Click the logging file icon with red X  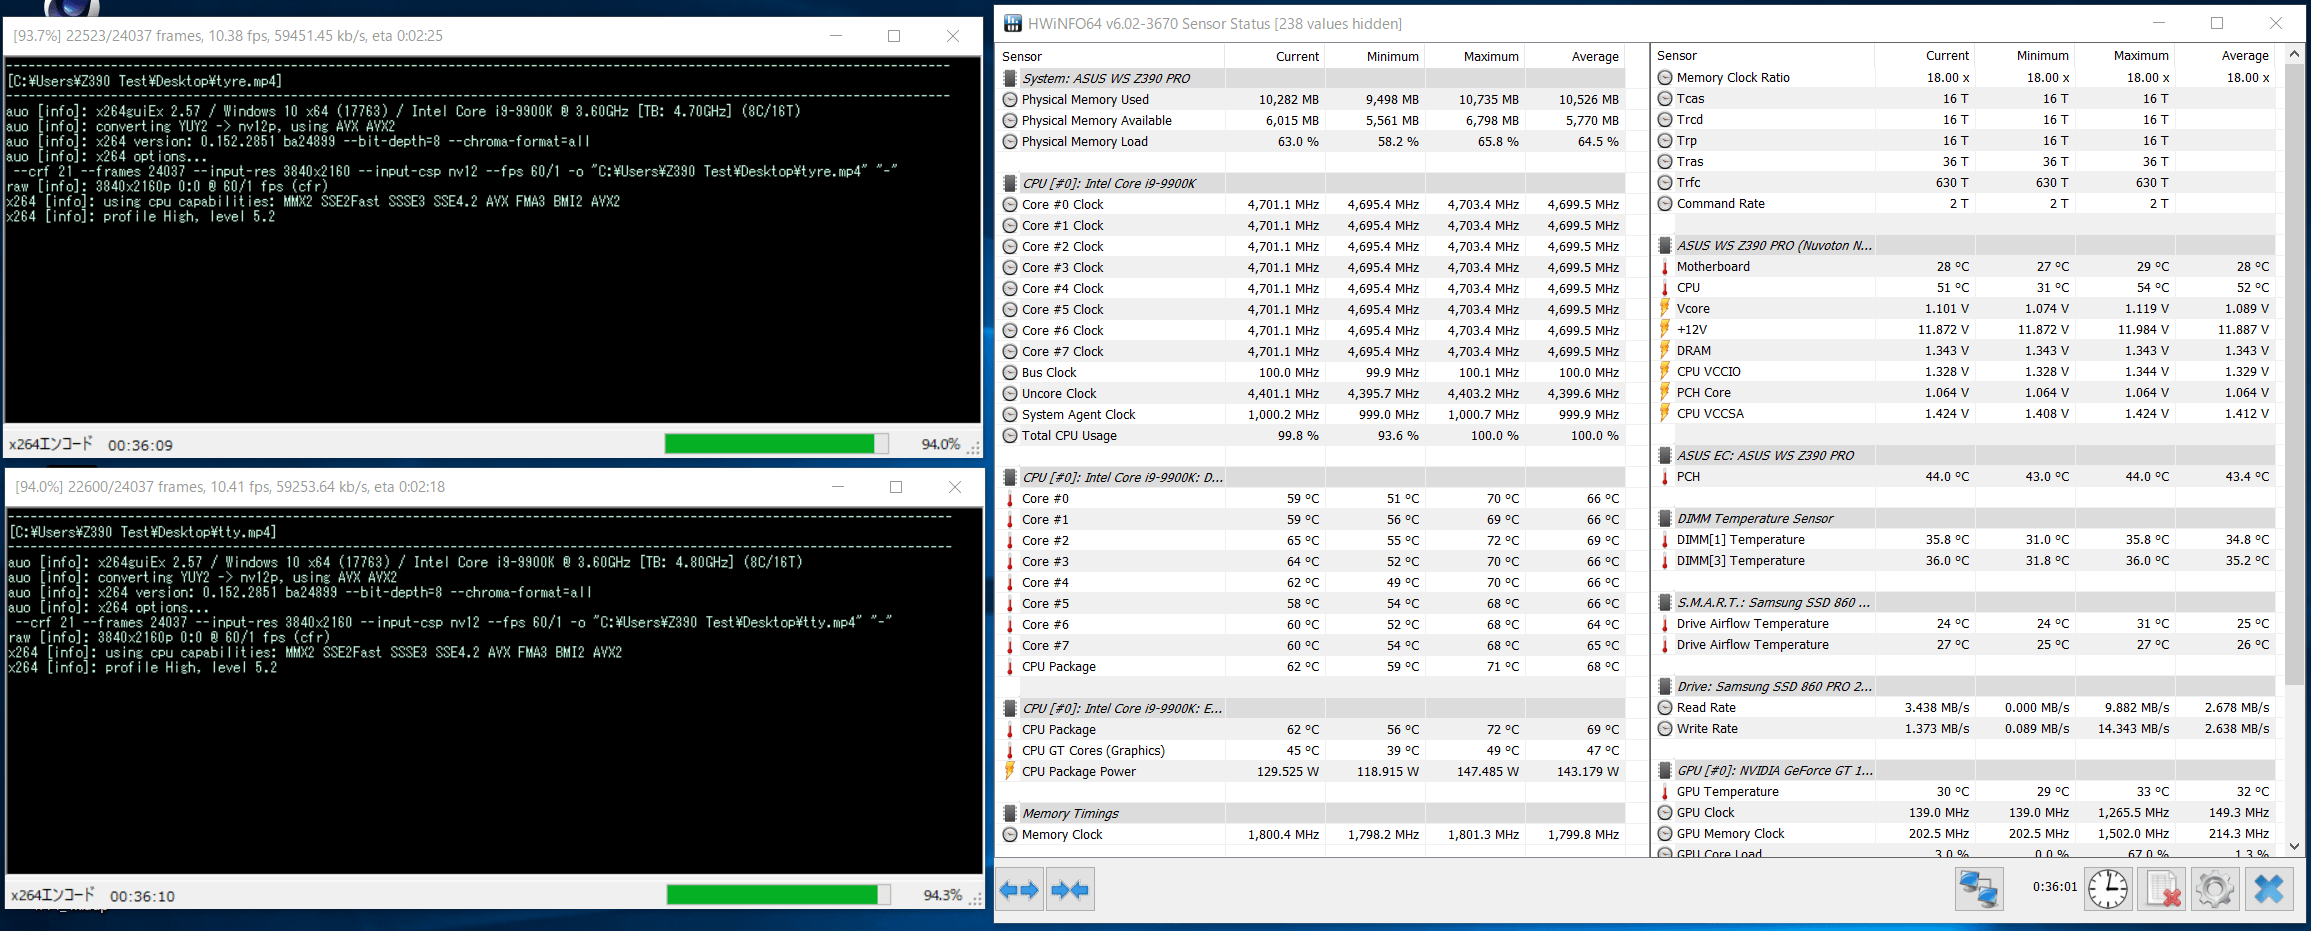(2162, 889)
